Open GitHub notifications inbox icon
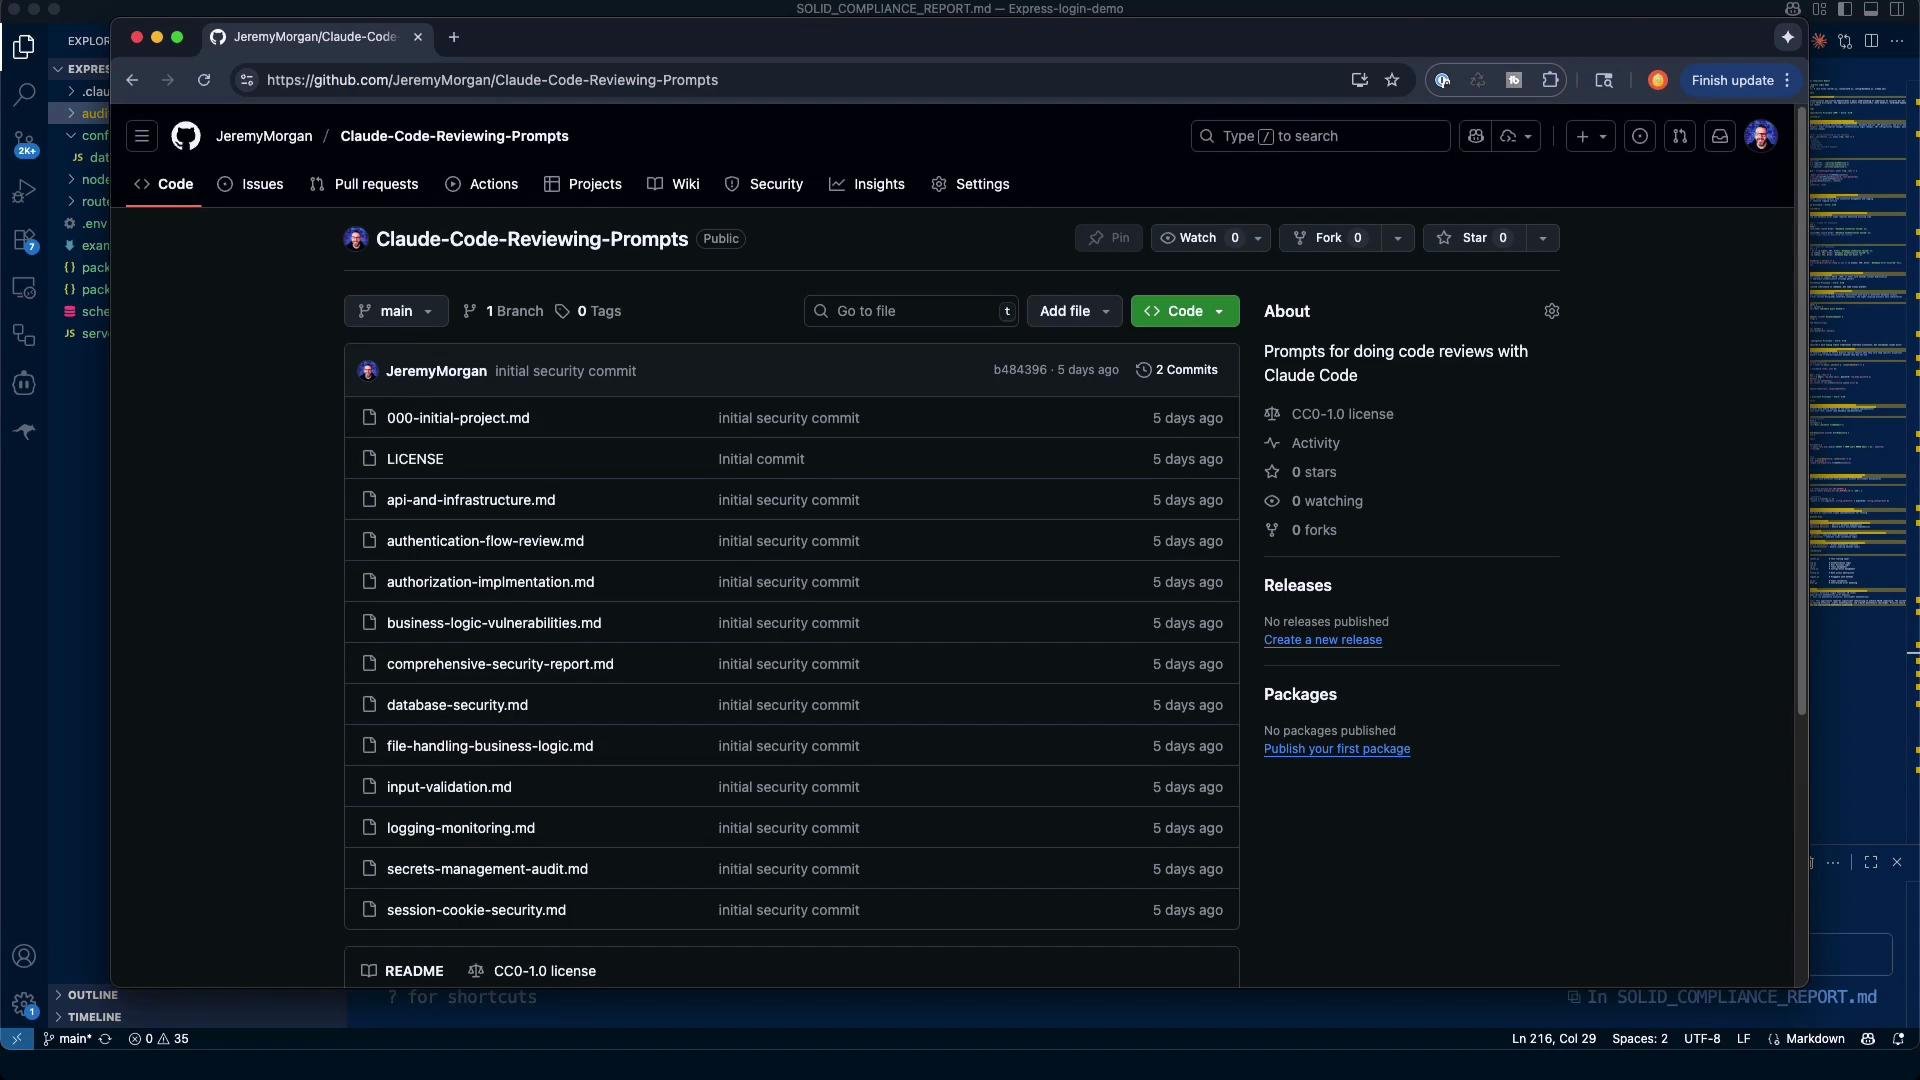1920x1080 pixels. [x=1720, y=136]
